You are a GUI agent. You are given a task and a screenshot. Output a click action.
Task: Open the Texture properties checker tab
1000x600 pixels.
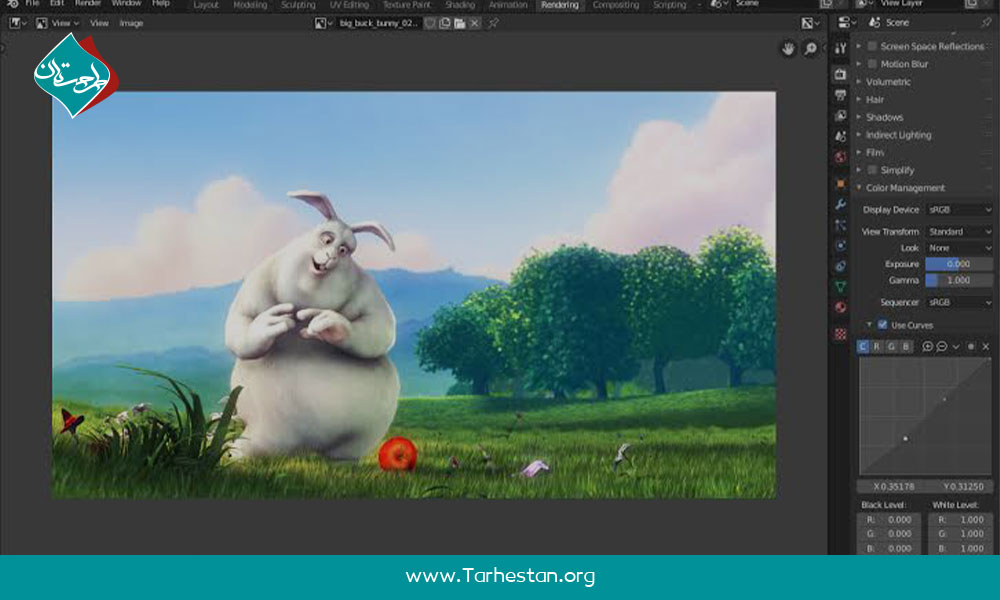(841, 334)
